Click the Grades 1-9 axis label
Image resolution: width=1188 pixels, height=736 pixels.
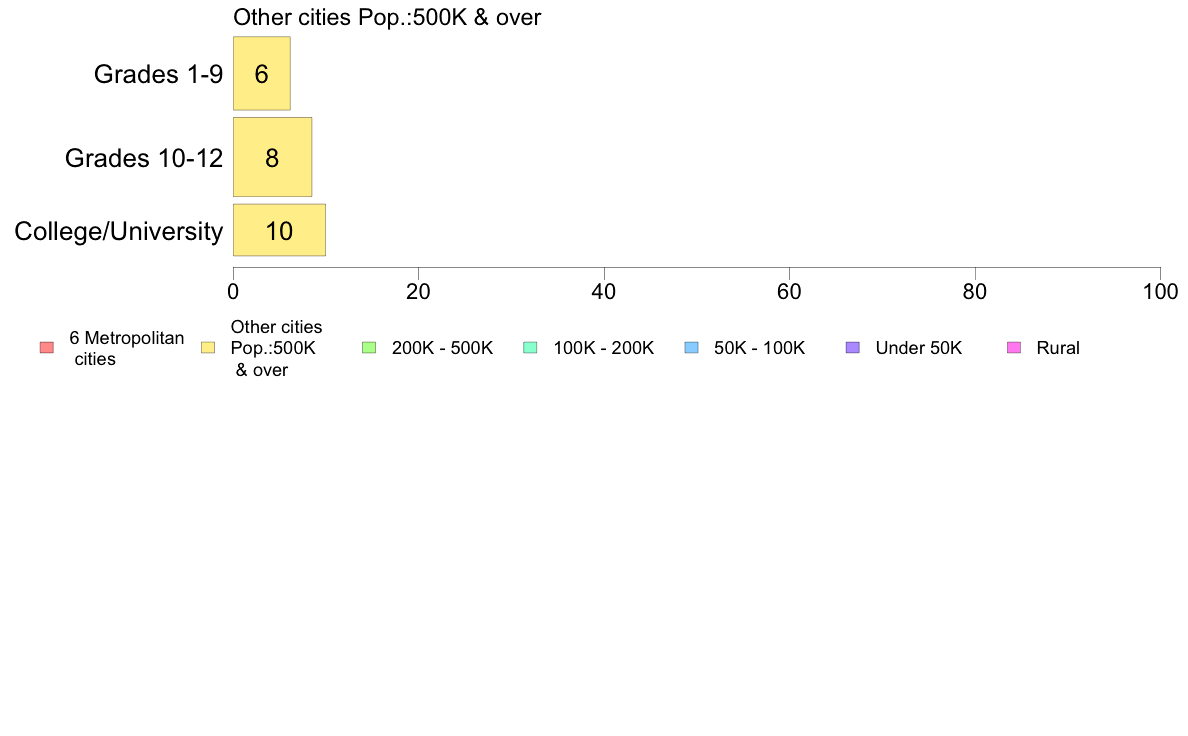click(158, 74)
